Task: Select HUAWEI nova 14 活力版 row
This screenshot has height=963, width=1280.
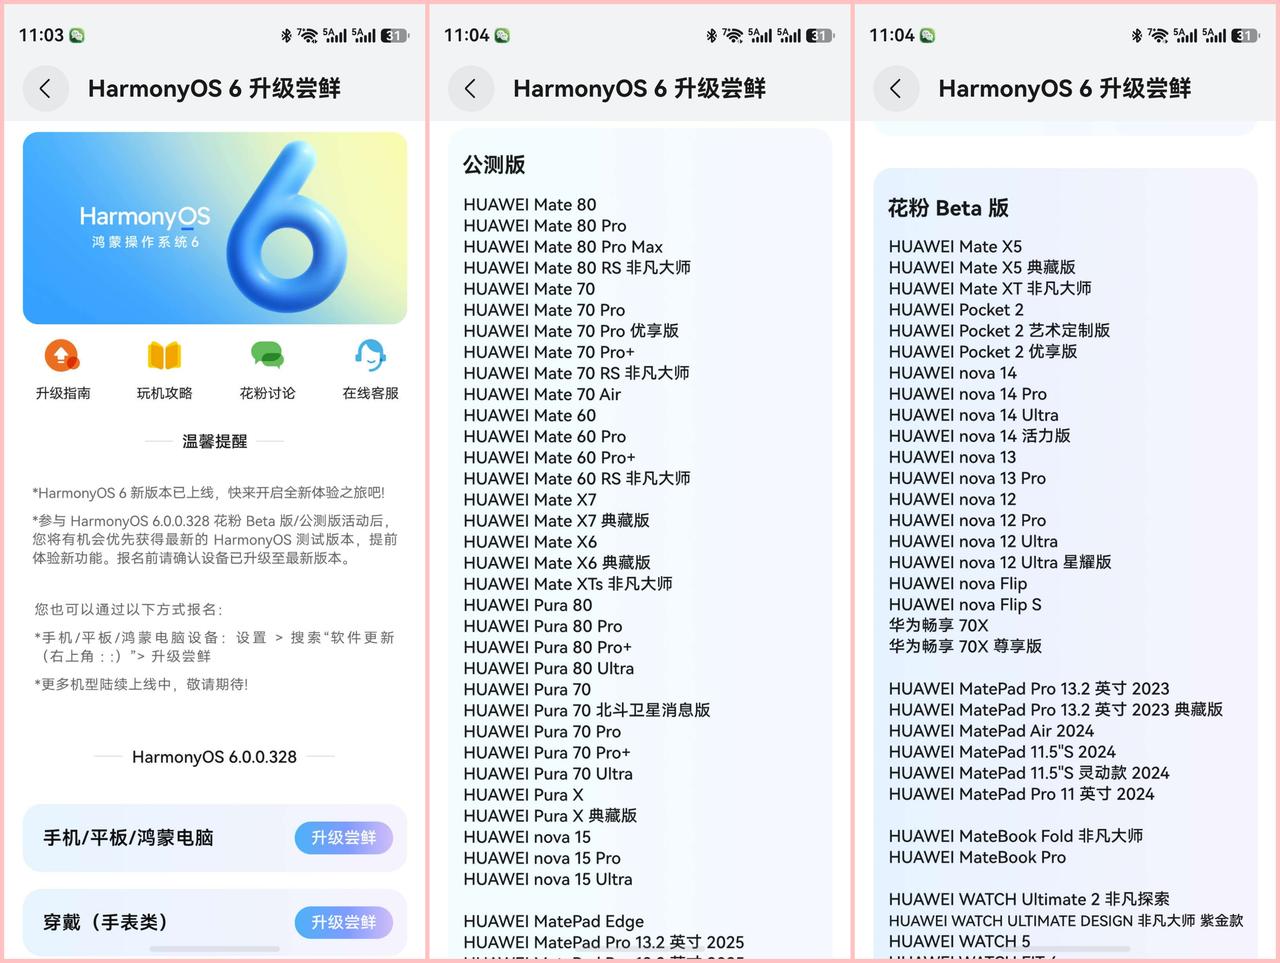Action: (x=979, y=436)
